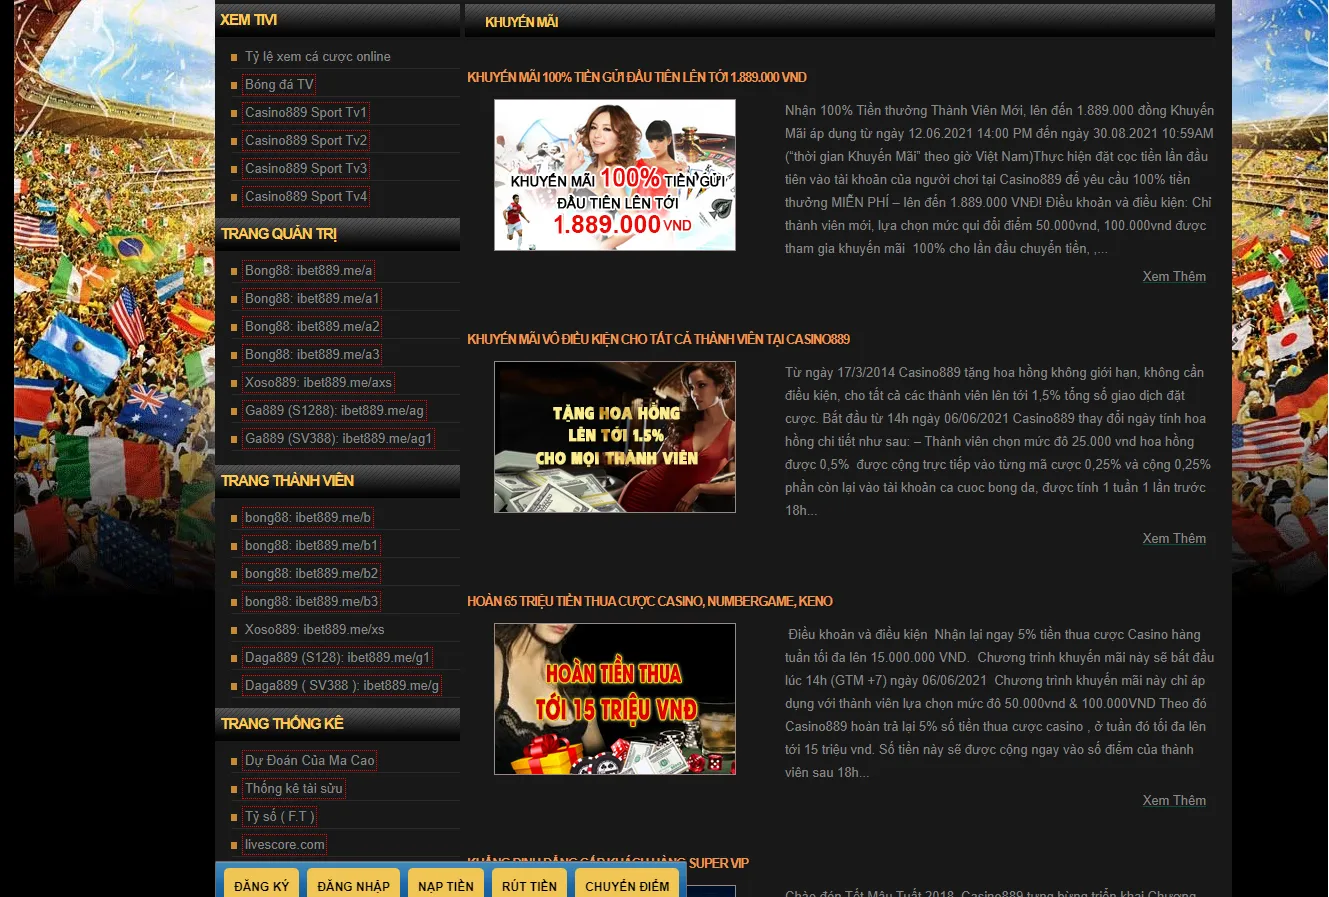Image resolution: width=1329 pixels, height=897 pixels.
Task: Open Daga889 (S128) member link
Action: (x=337, y=658)
